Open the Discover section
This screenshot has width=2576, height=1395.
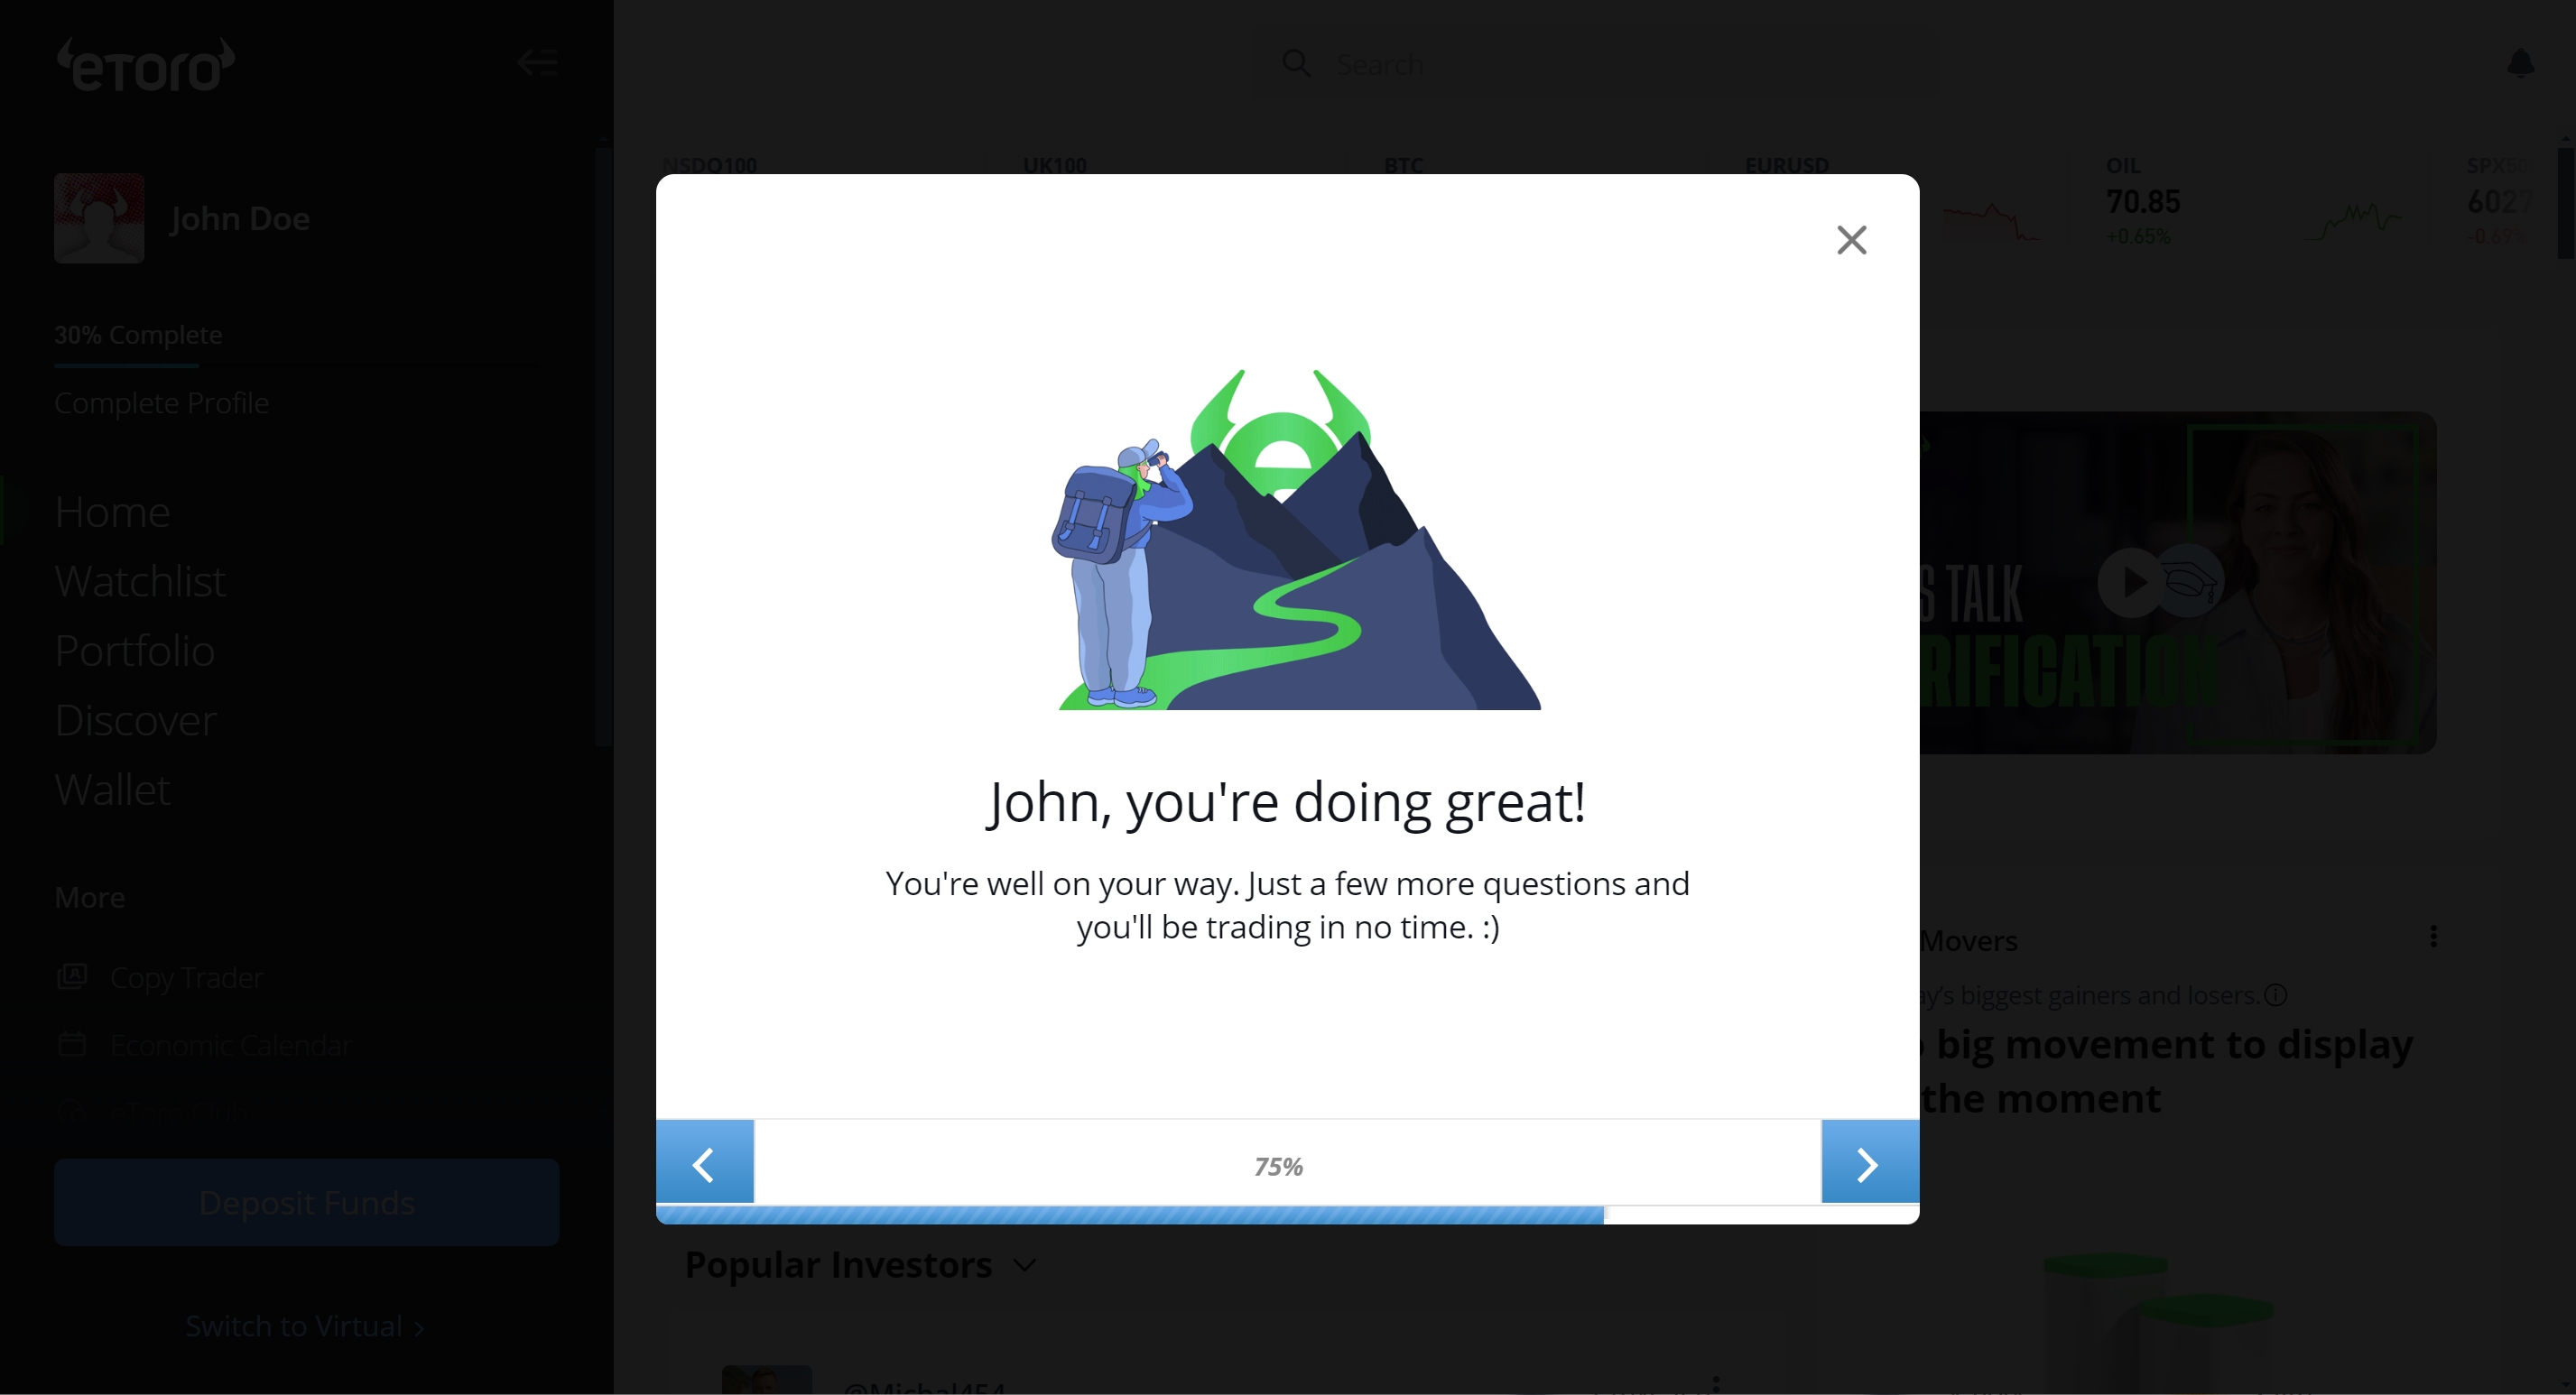point(136,721)
